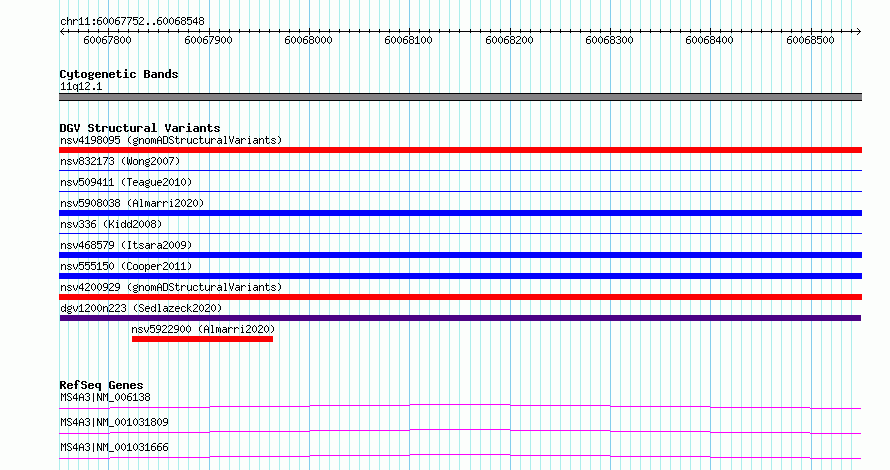Click the right arrow of the ruler
Image resolution: width=890 pixels, height=470 pixels.
tap(858, 32)
